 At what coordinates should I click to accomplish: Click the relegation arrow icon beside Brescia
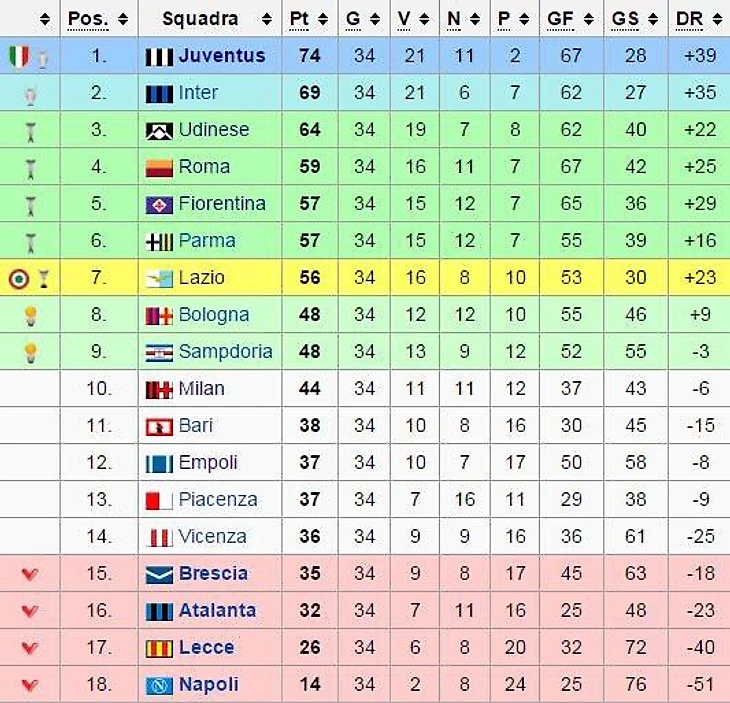[29, 574]
